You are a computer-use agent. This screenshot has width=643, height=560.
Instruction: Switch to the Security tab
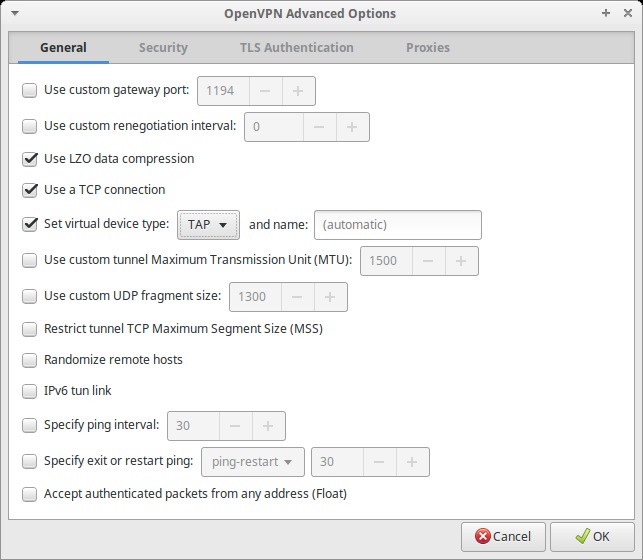(x=163, y=48)
